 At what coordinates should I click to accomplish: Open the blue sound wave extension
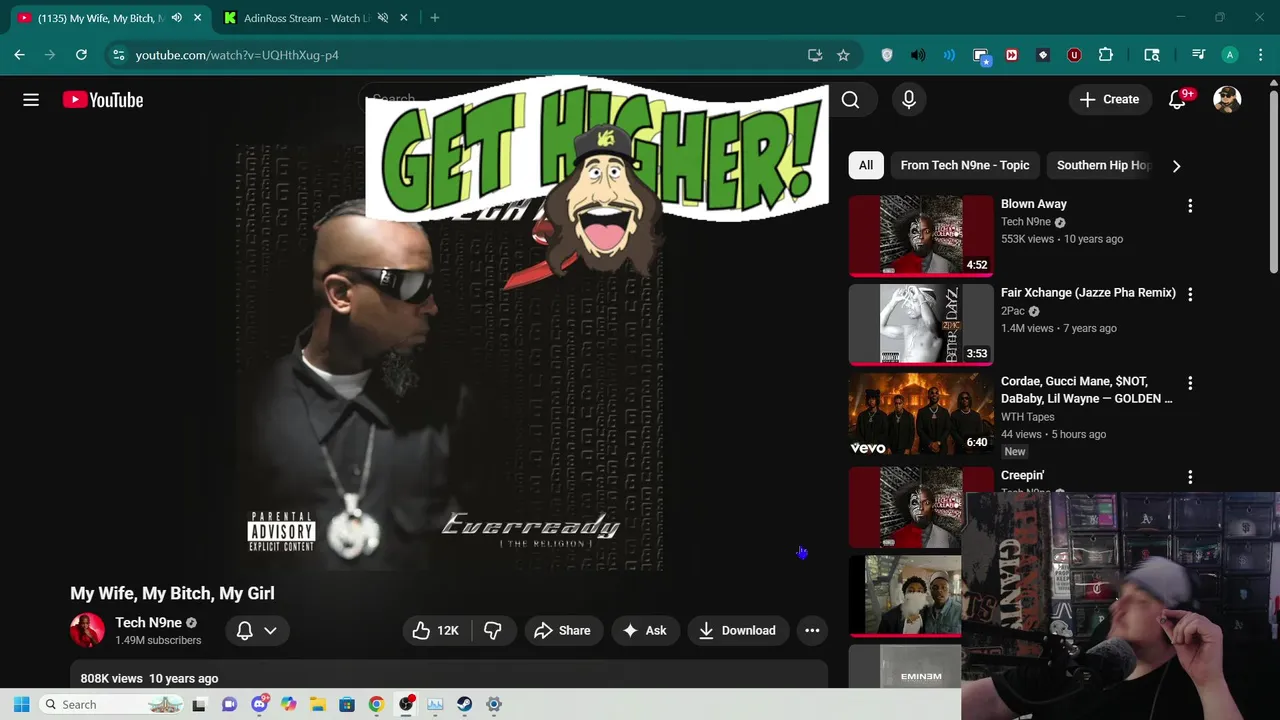click(x=949, y=55)
